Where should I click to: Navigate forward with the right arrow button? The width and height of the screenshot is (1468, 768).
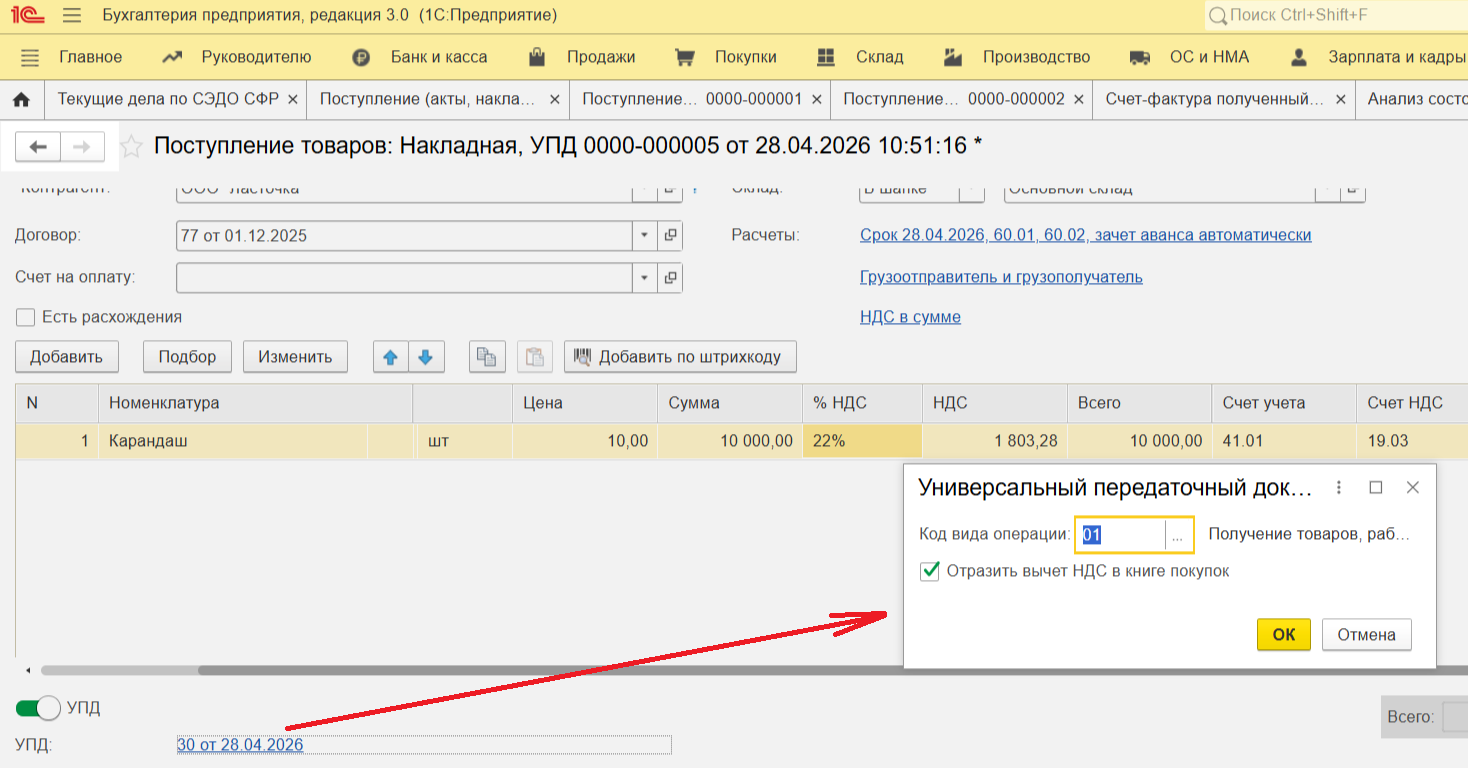coord(83,147)
